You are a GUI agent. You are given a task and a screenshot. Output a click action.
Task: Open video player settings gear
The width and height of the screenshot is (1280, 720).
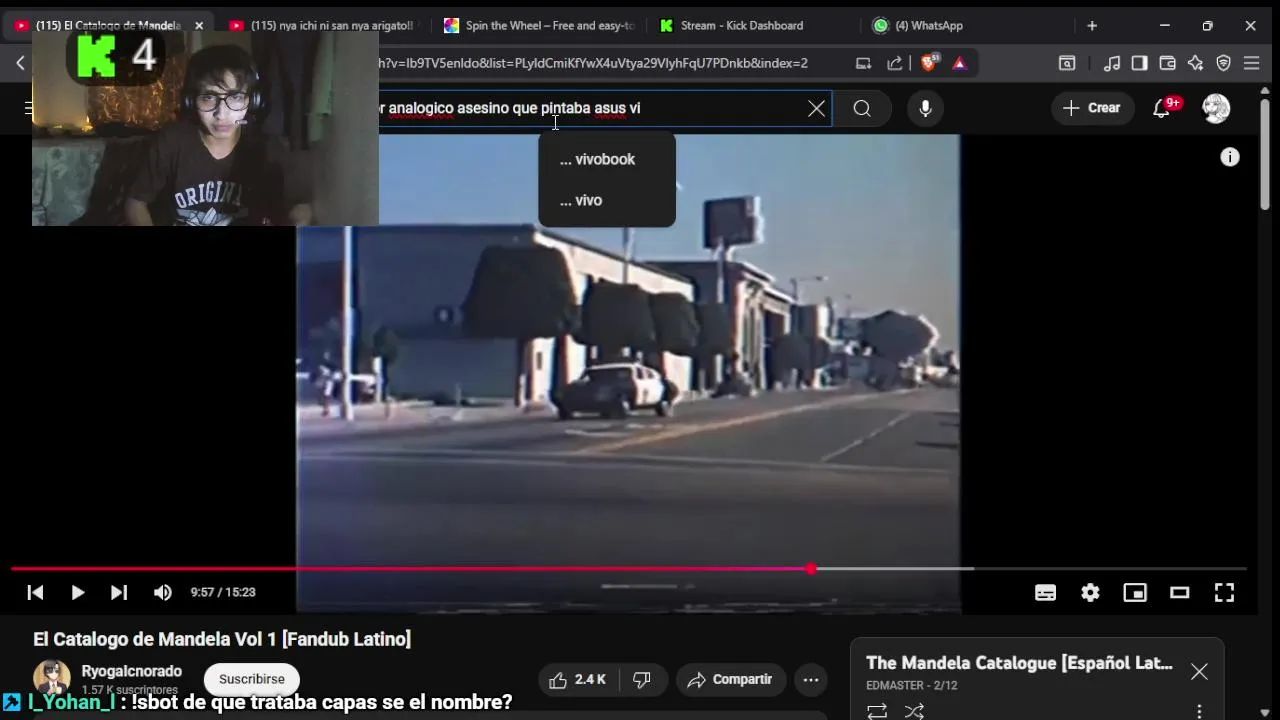pos(1090,592)
